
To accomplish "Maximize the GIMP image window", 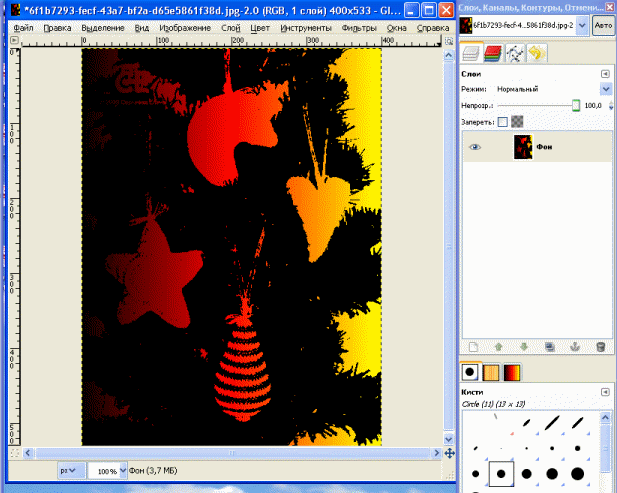I will (429, 10).
